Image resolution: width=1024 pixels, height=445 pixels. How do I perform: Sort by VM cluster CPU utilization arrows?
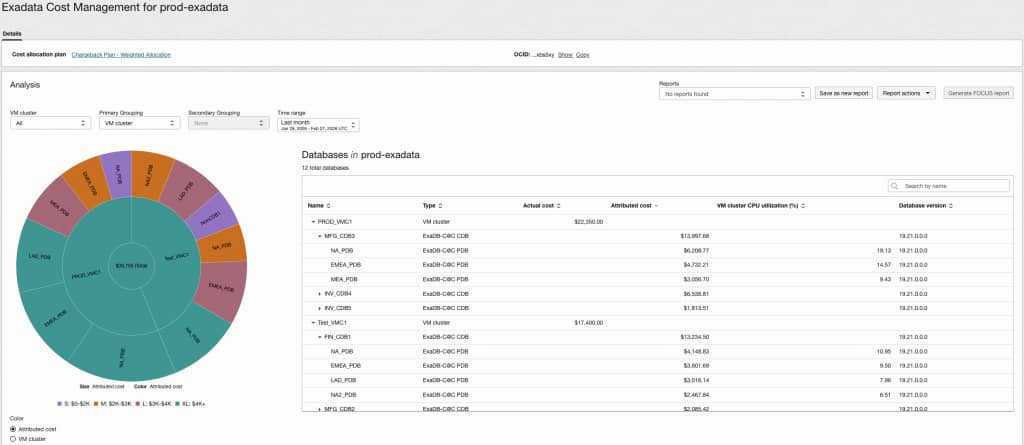[802, 206]
